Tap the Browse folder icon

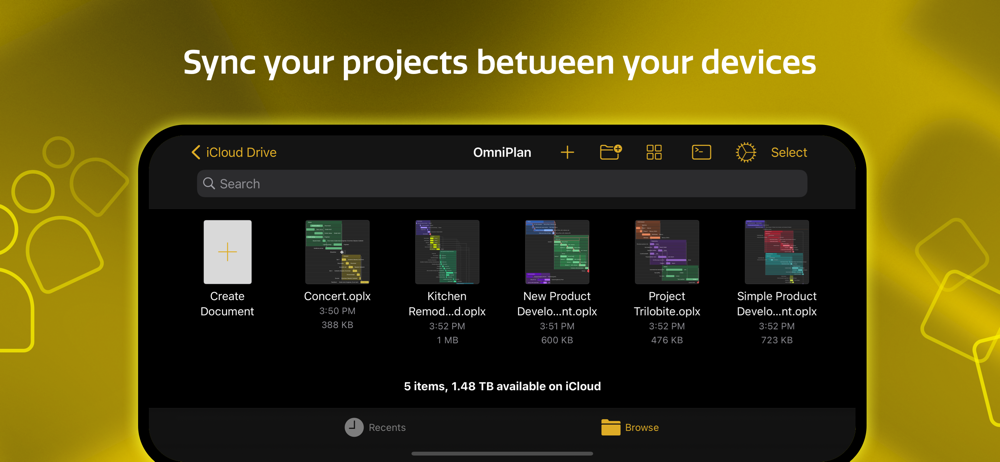(610, 428)
